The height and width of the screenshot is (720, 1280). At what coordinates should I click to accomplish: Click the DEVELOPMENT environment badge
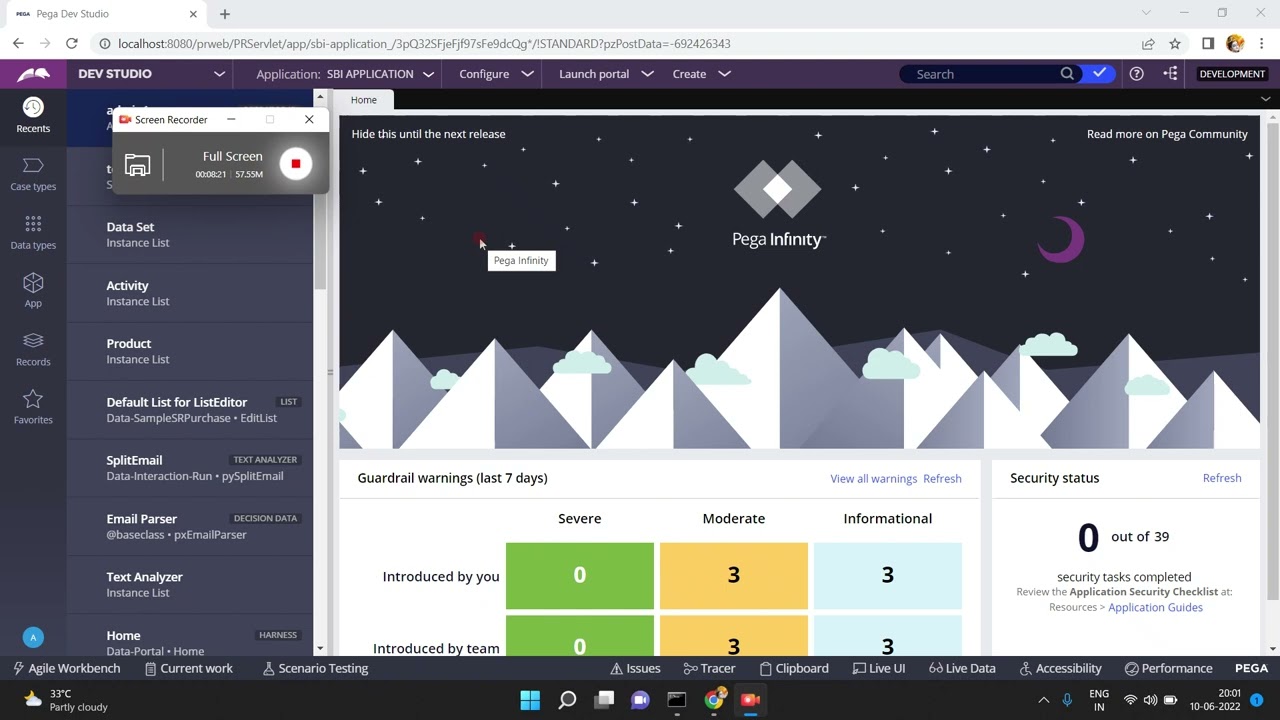pos(1232,74)
